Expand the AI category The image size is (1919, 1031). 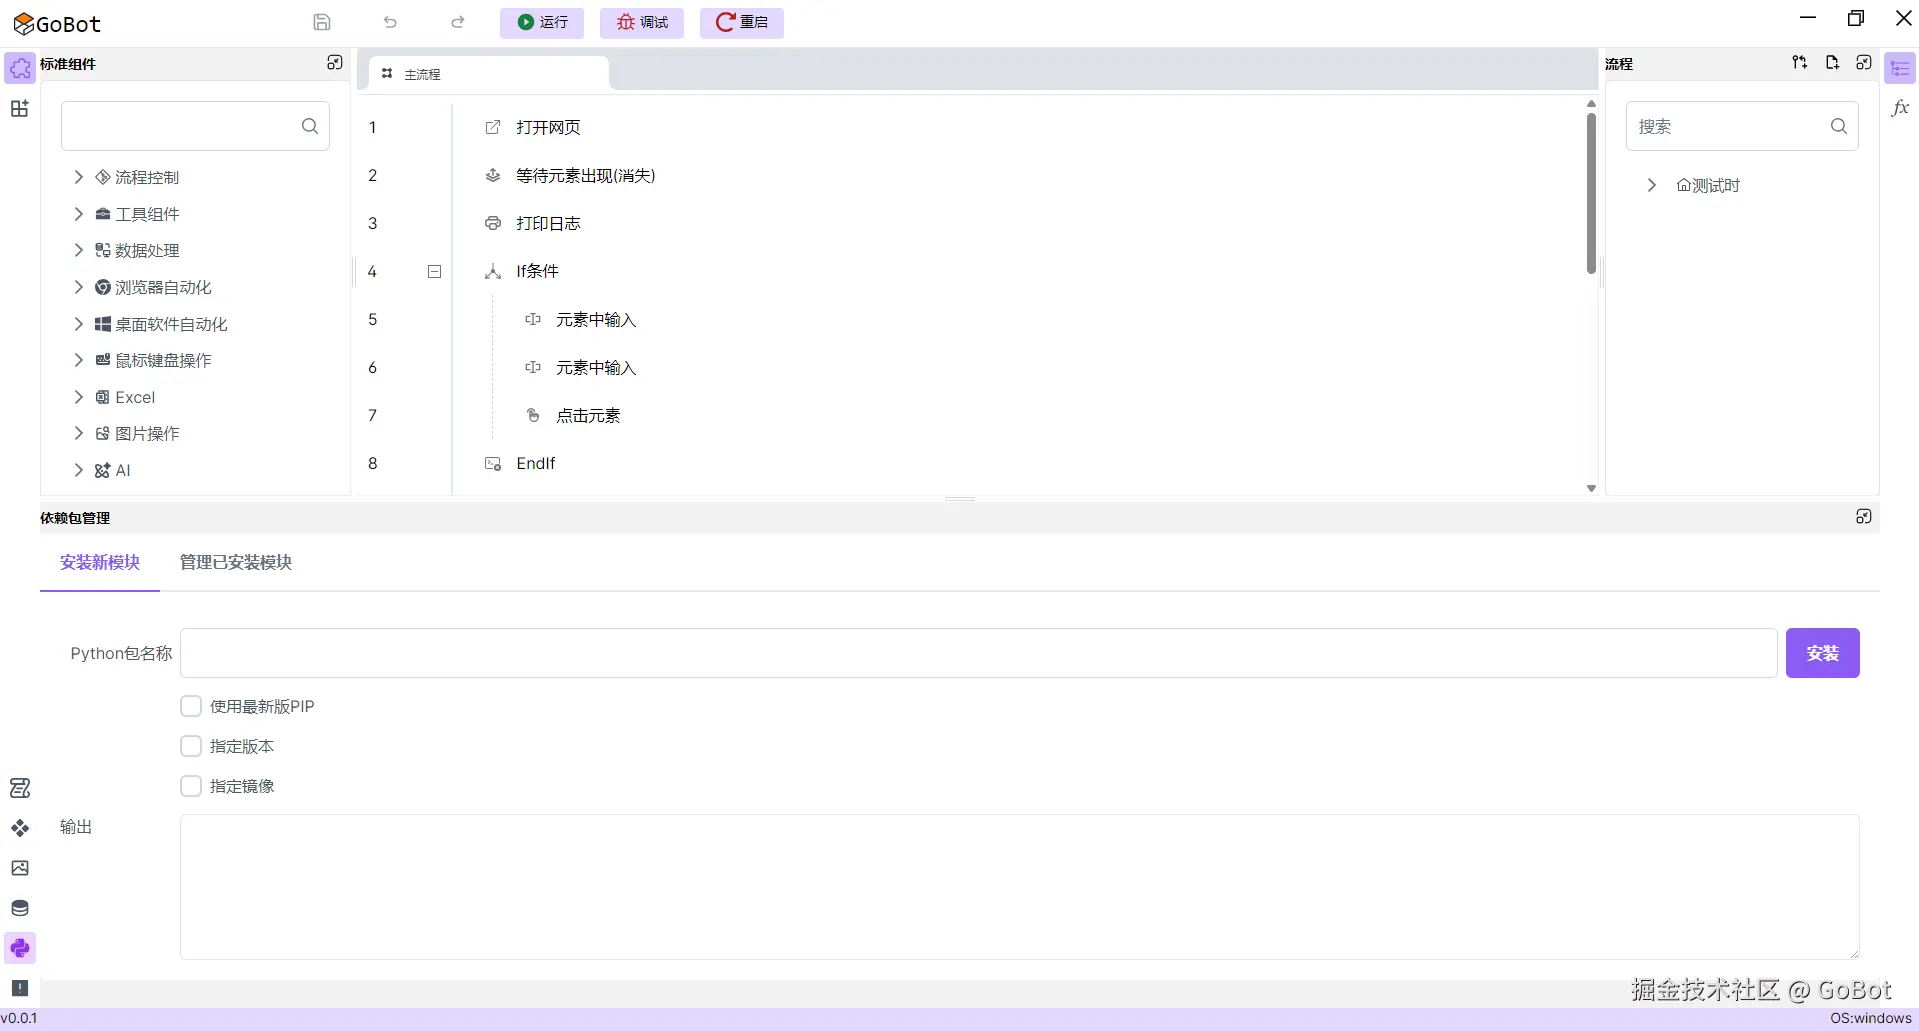(x=79, y=470)
